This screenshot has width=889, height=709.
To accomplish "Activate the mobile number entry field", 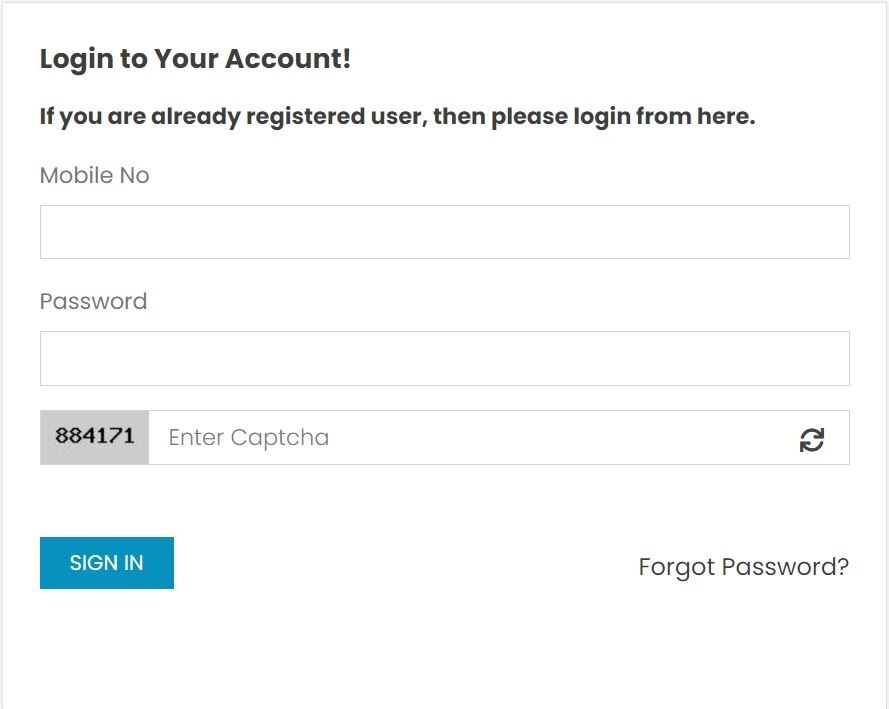I will coord(444,232).
